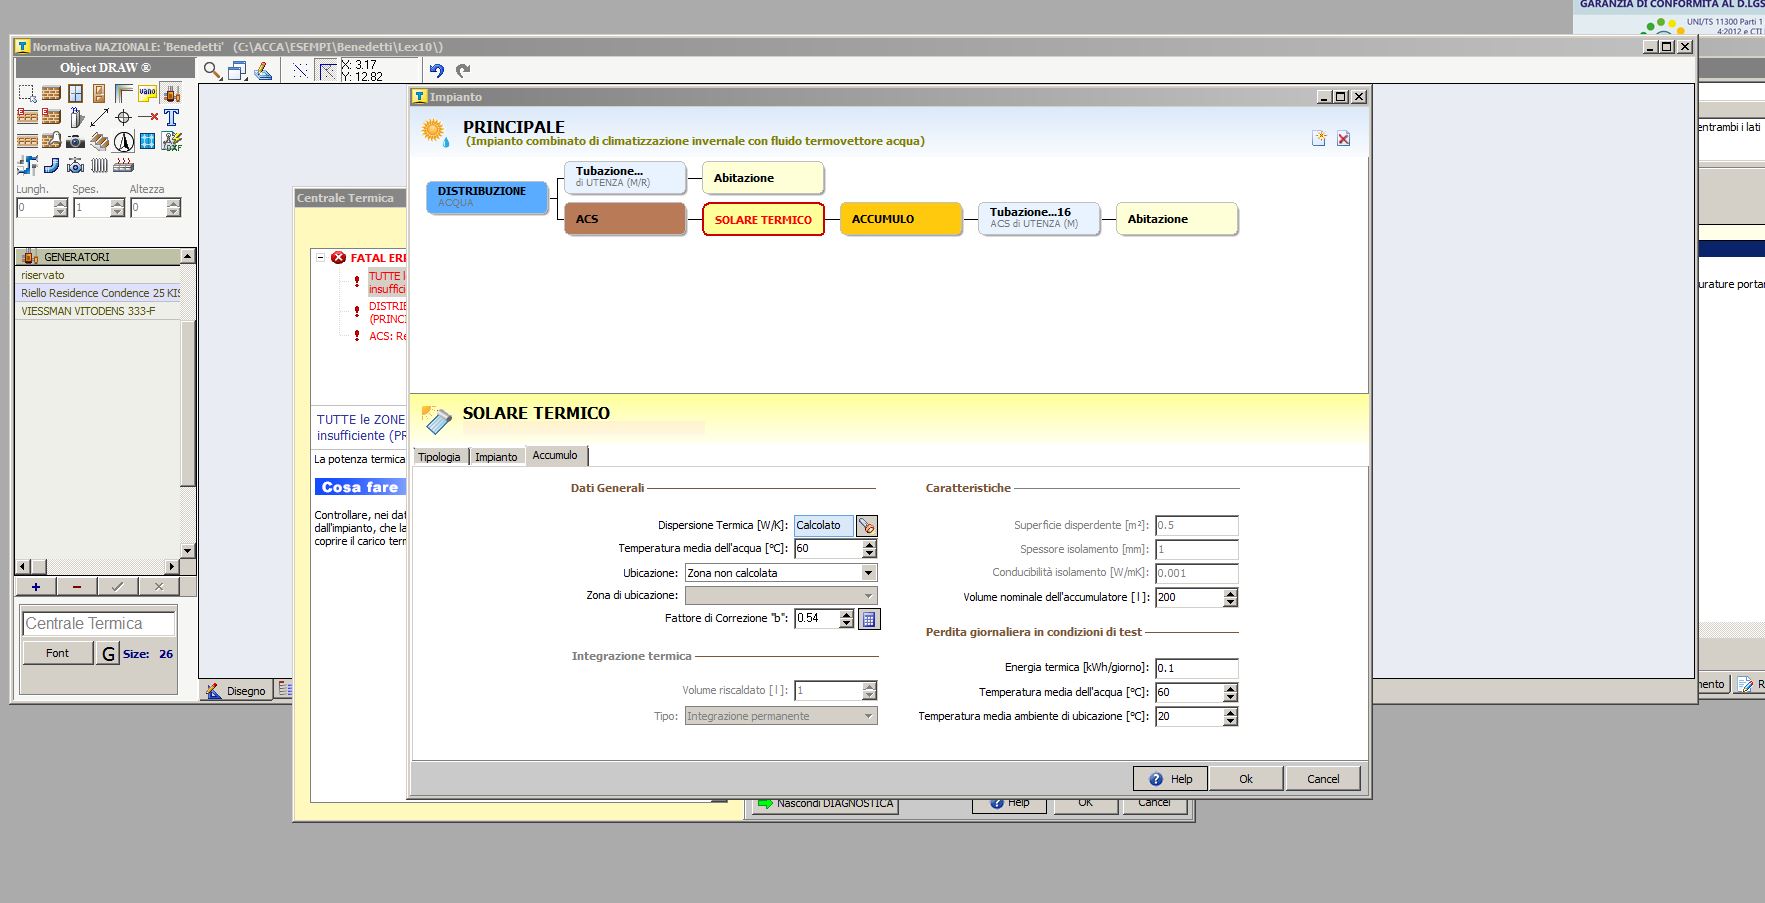This screenshot has width=1765, height=903.
Task: Click the Font button
Action: pyautogui.click(x=58, y=653)
